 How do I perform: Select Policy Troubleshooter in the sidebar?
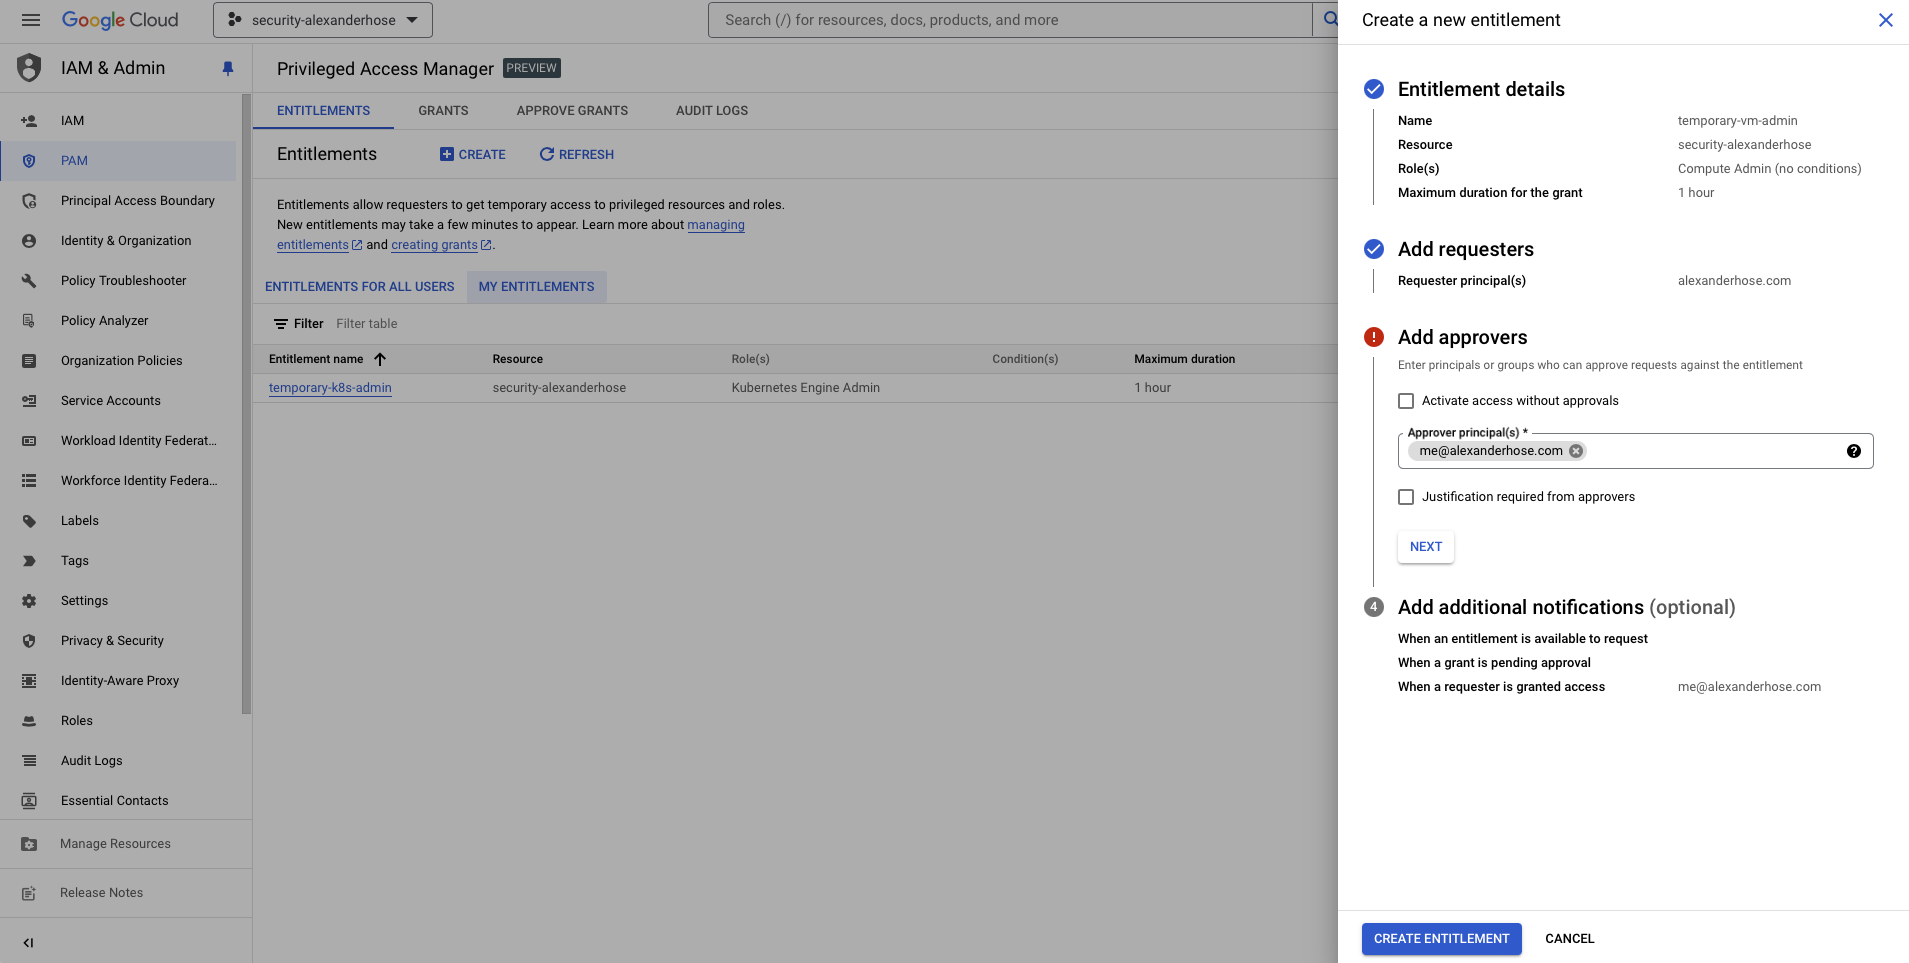point(123,280)
